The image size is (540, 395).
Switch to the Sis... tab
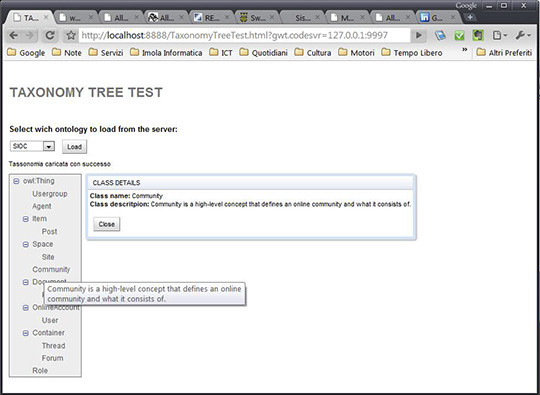pos(301,18)
